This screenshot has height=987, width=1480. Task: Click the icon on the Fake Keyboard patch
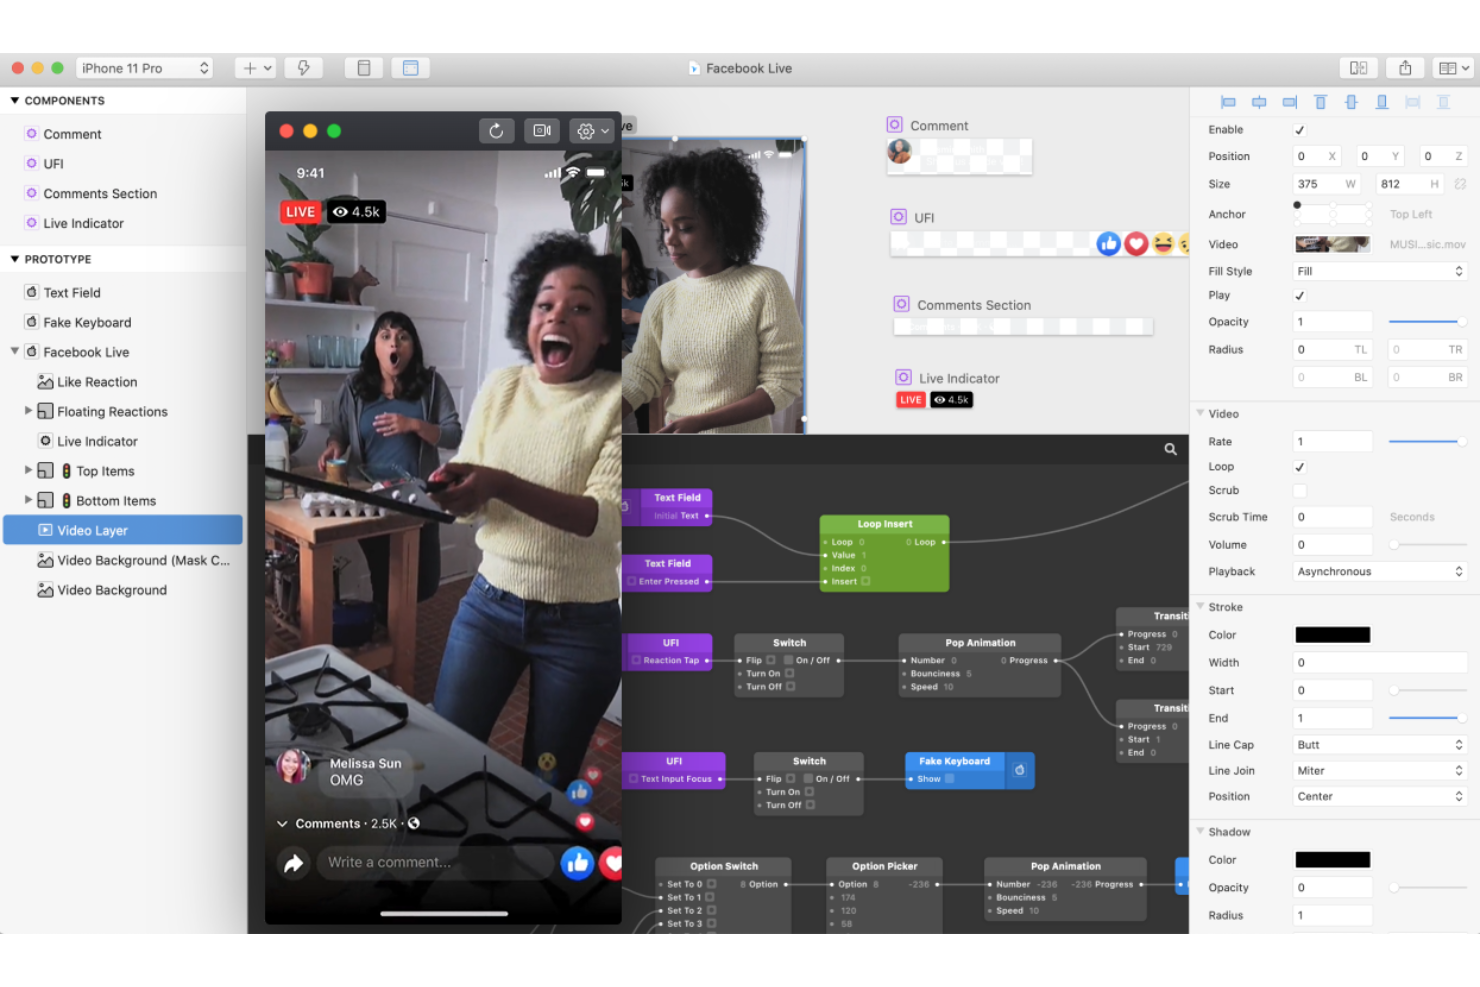[x=1019, y=770]
